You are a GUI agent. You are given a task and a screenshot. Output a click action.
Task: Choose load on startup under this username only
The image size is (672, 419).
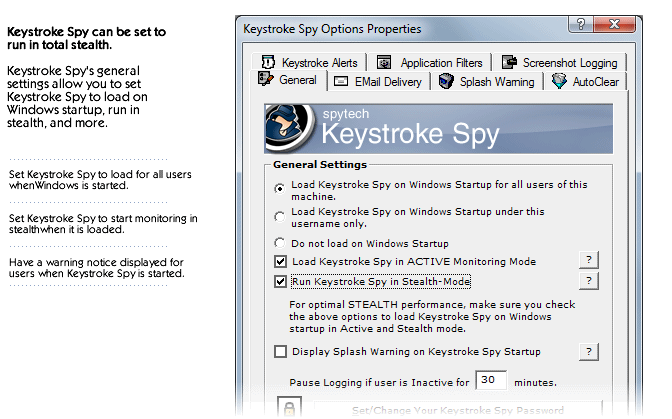(x=279, y=215)
